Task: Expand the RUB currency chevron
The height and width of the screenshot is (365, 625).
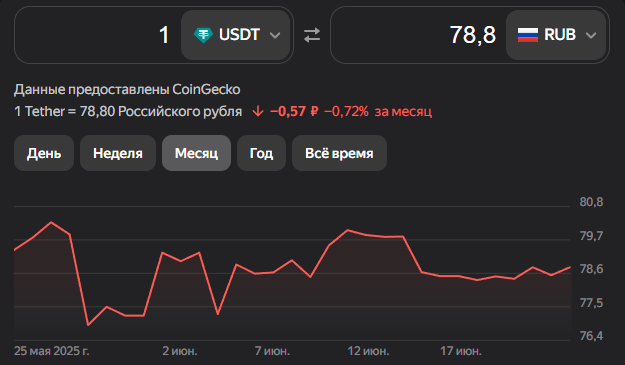Action: coord(591,35)
